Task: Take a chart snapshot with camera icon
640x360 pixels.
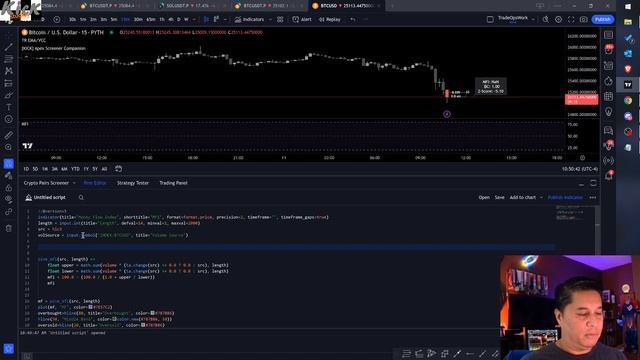Action: [584, 19]
